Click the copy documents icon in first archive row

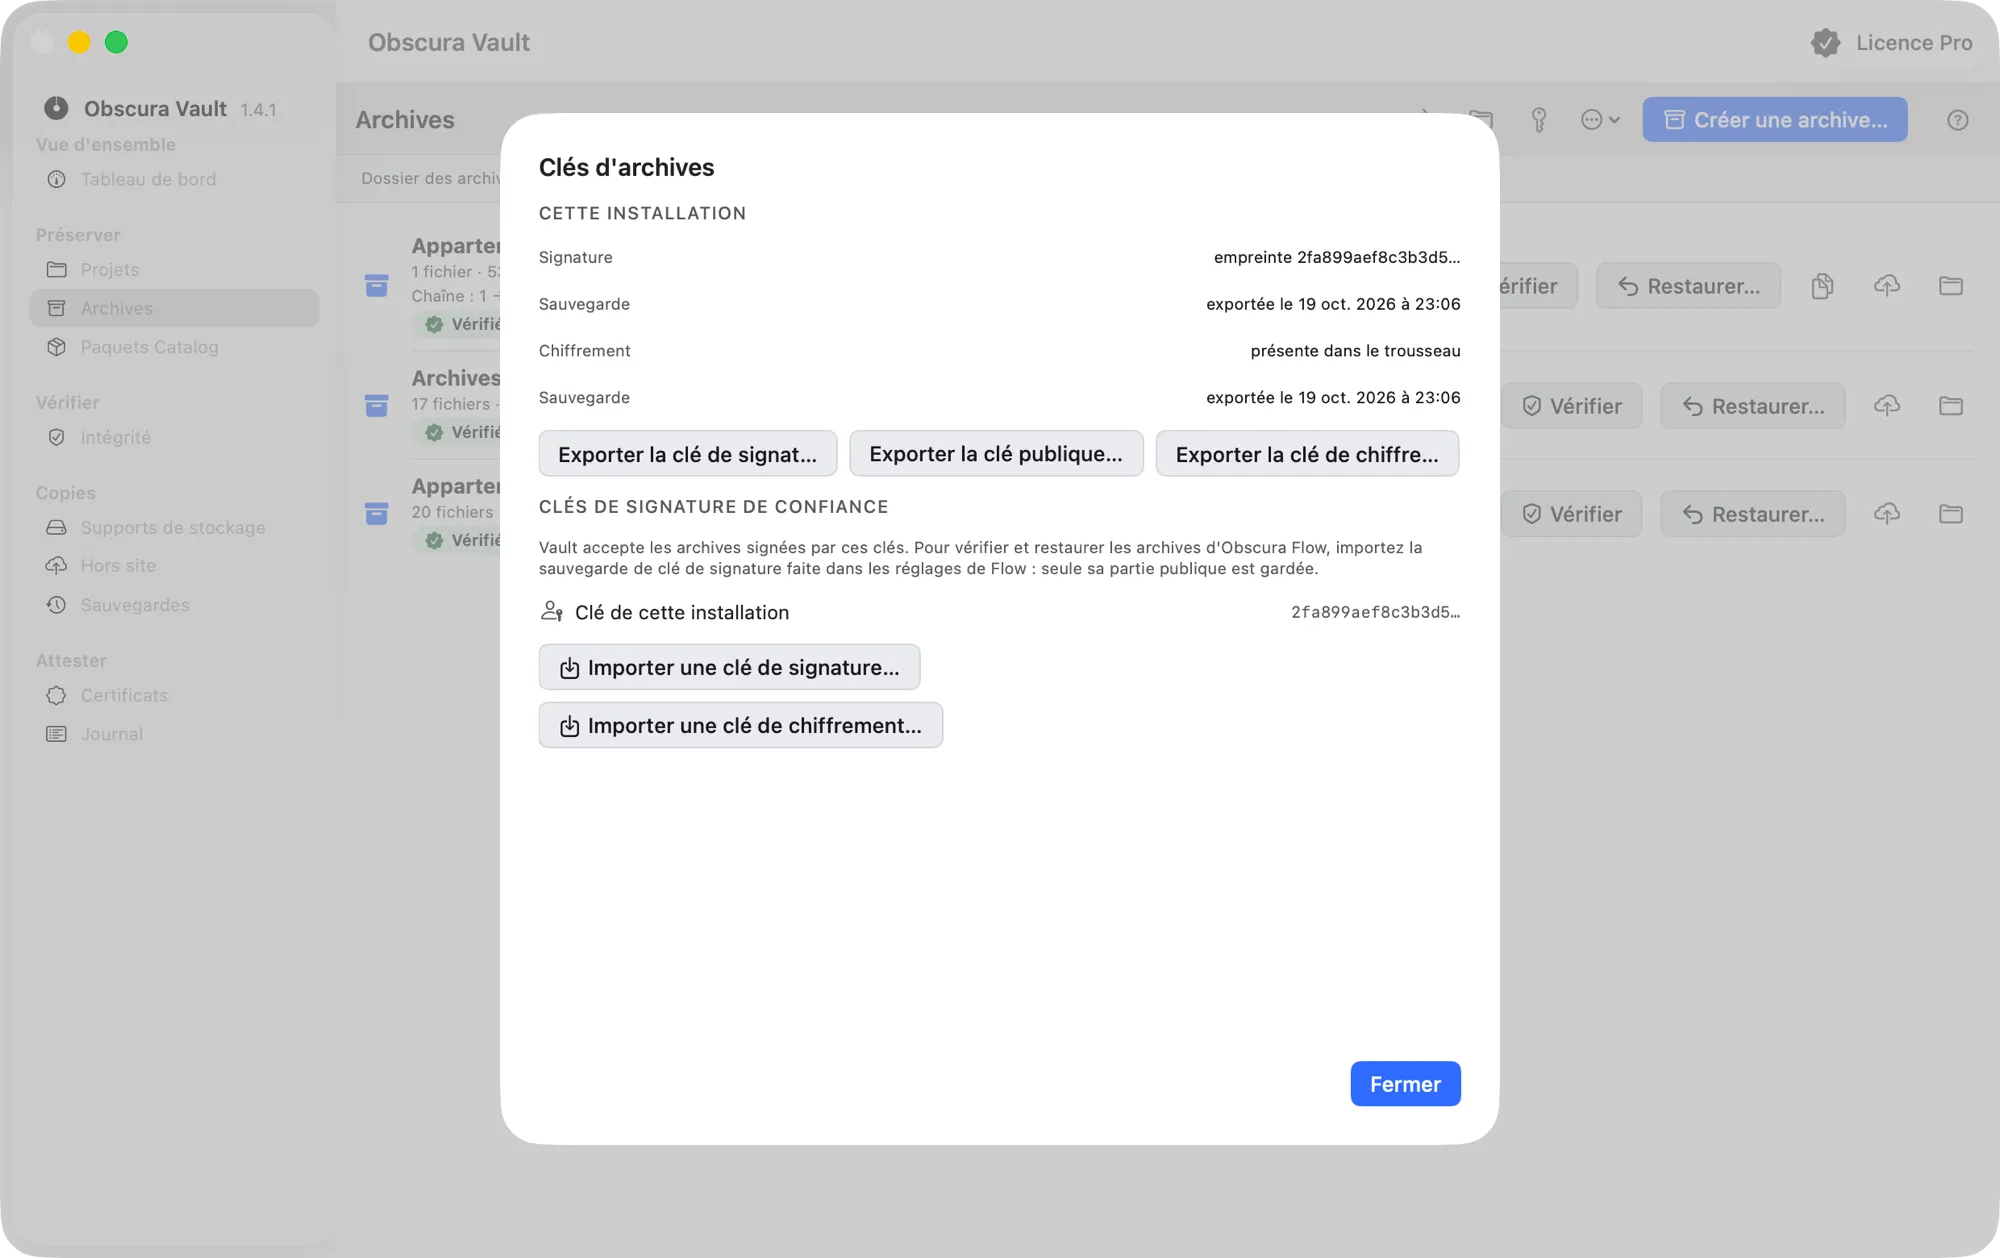[x=1822, y=286]
